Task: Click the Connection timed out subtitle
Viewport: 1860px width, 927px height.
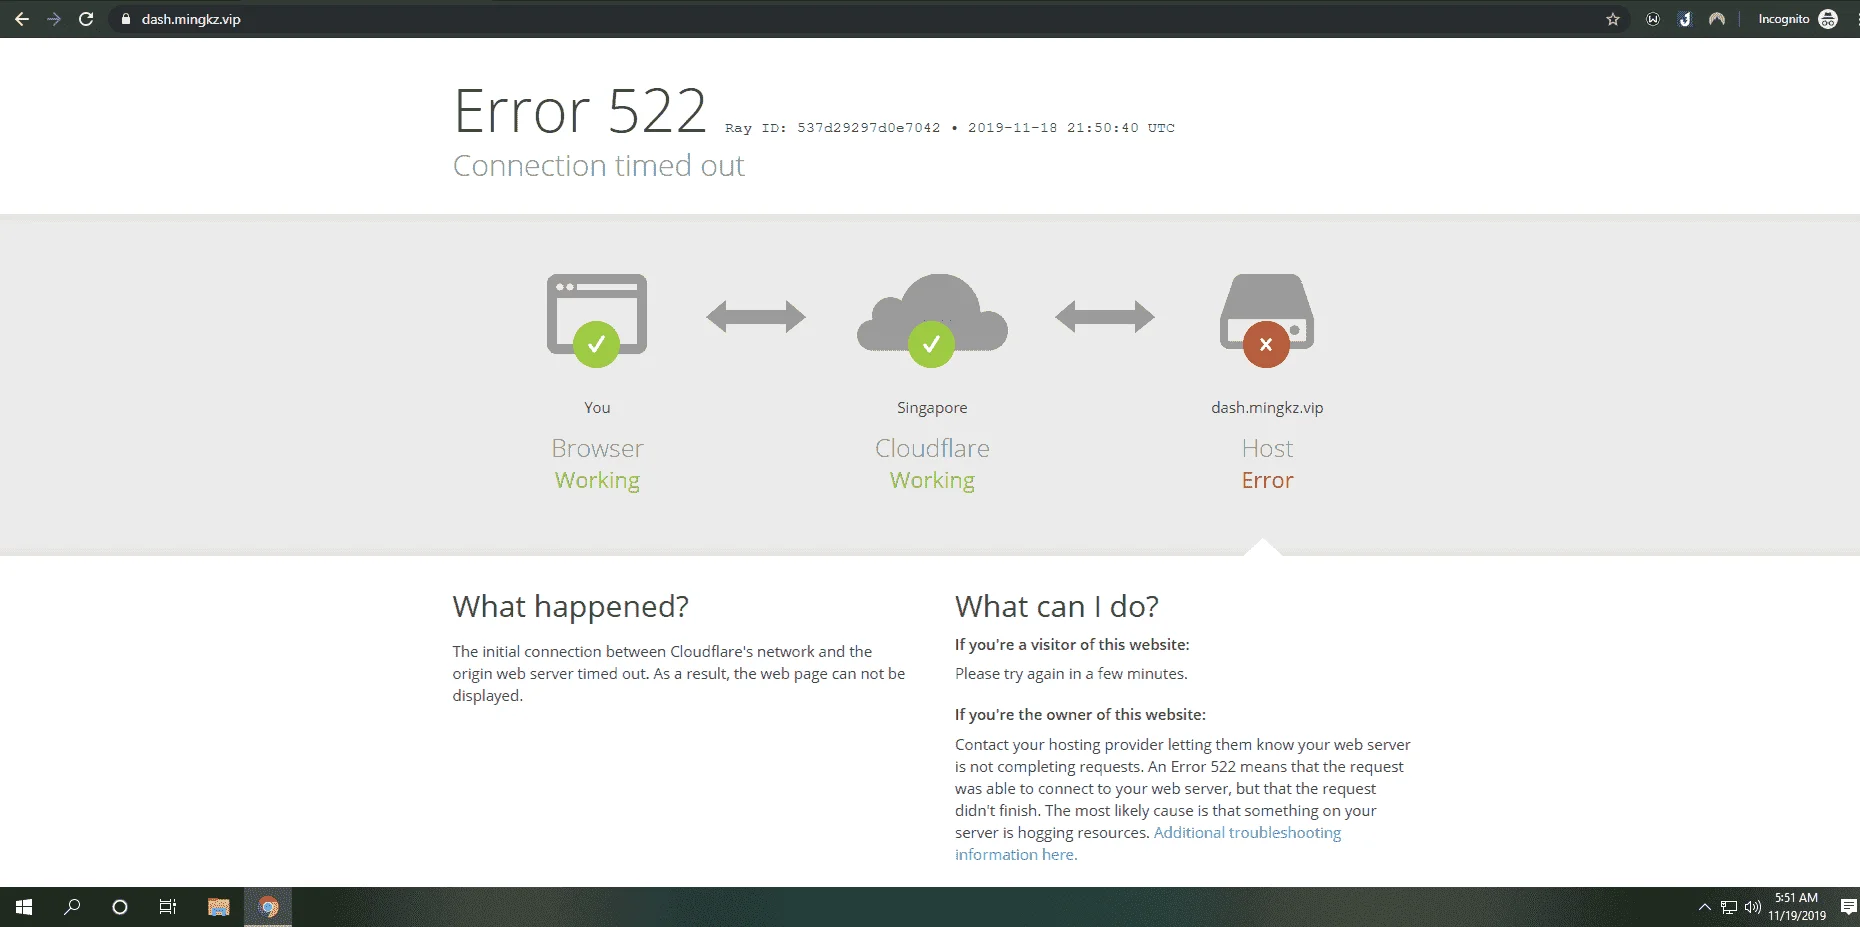Action: [599, 165]
